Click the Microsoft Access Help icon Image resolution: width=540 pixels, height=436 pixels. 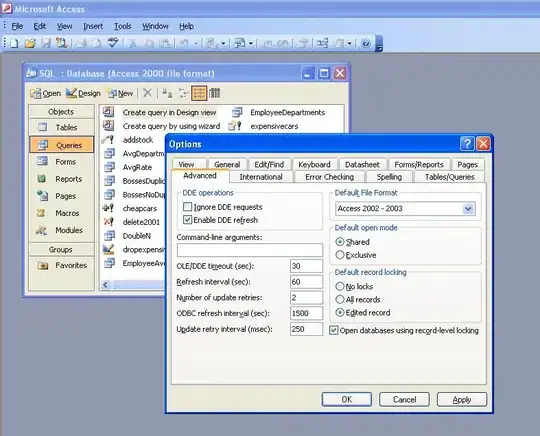pyautogui.click(x=366, y=43)
